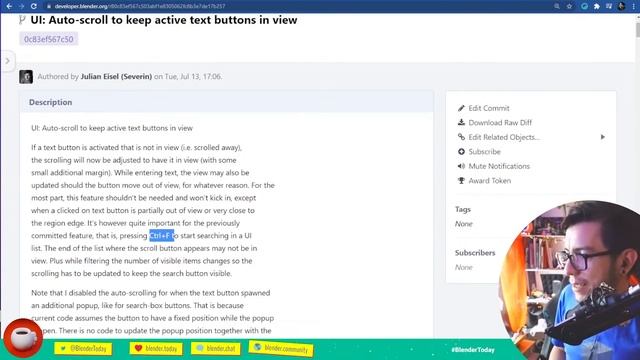Image resolution: width=640 pixels, height=360 pixels.
Task: Click the red coffee cup logo
Action: [23, 338]
